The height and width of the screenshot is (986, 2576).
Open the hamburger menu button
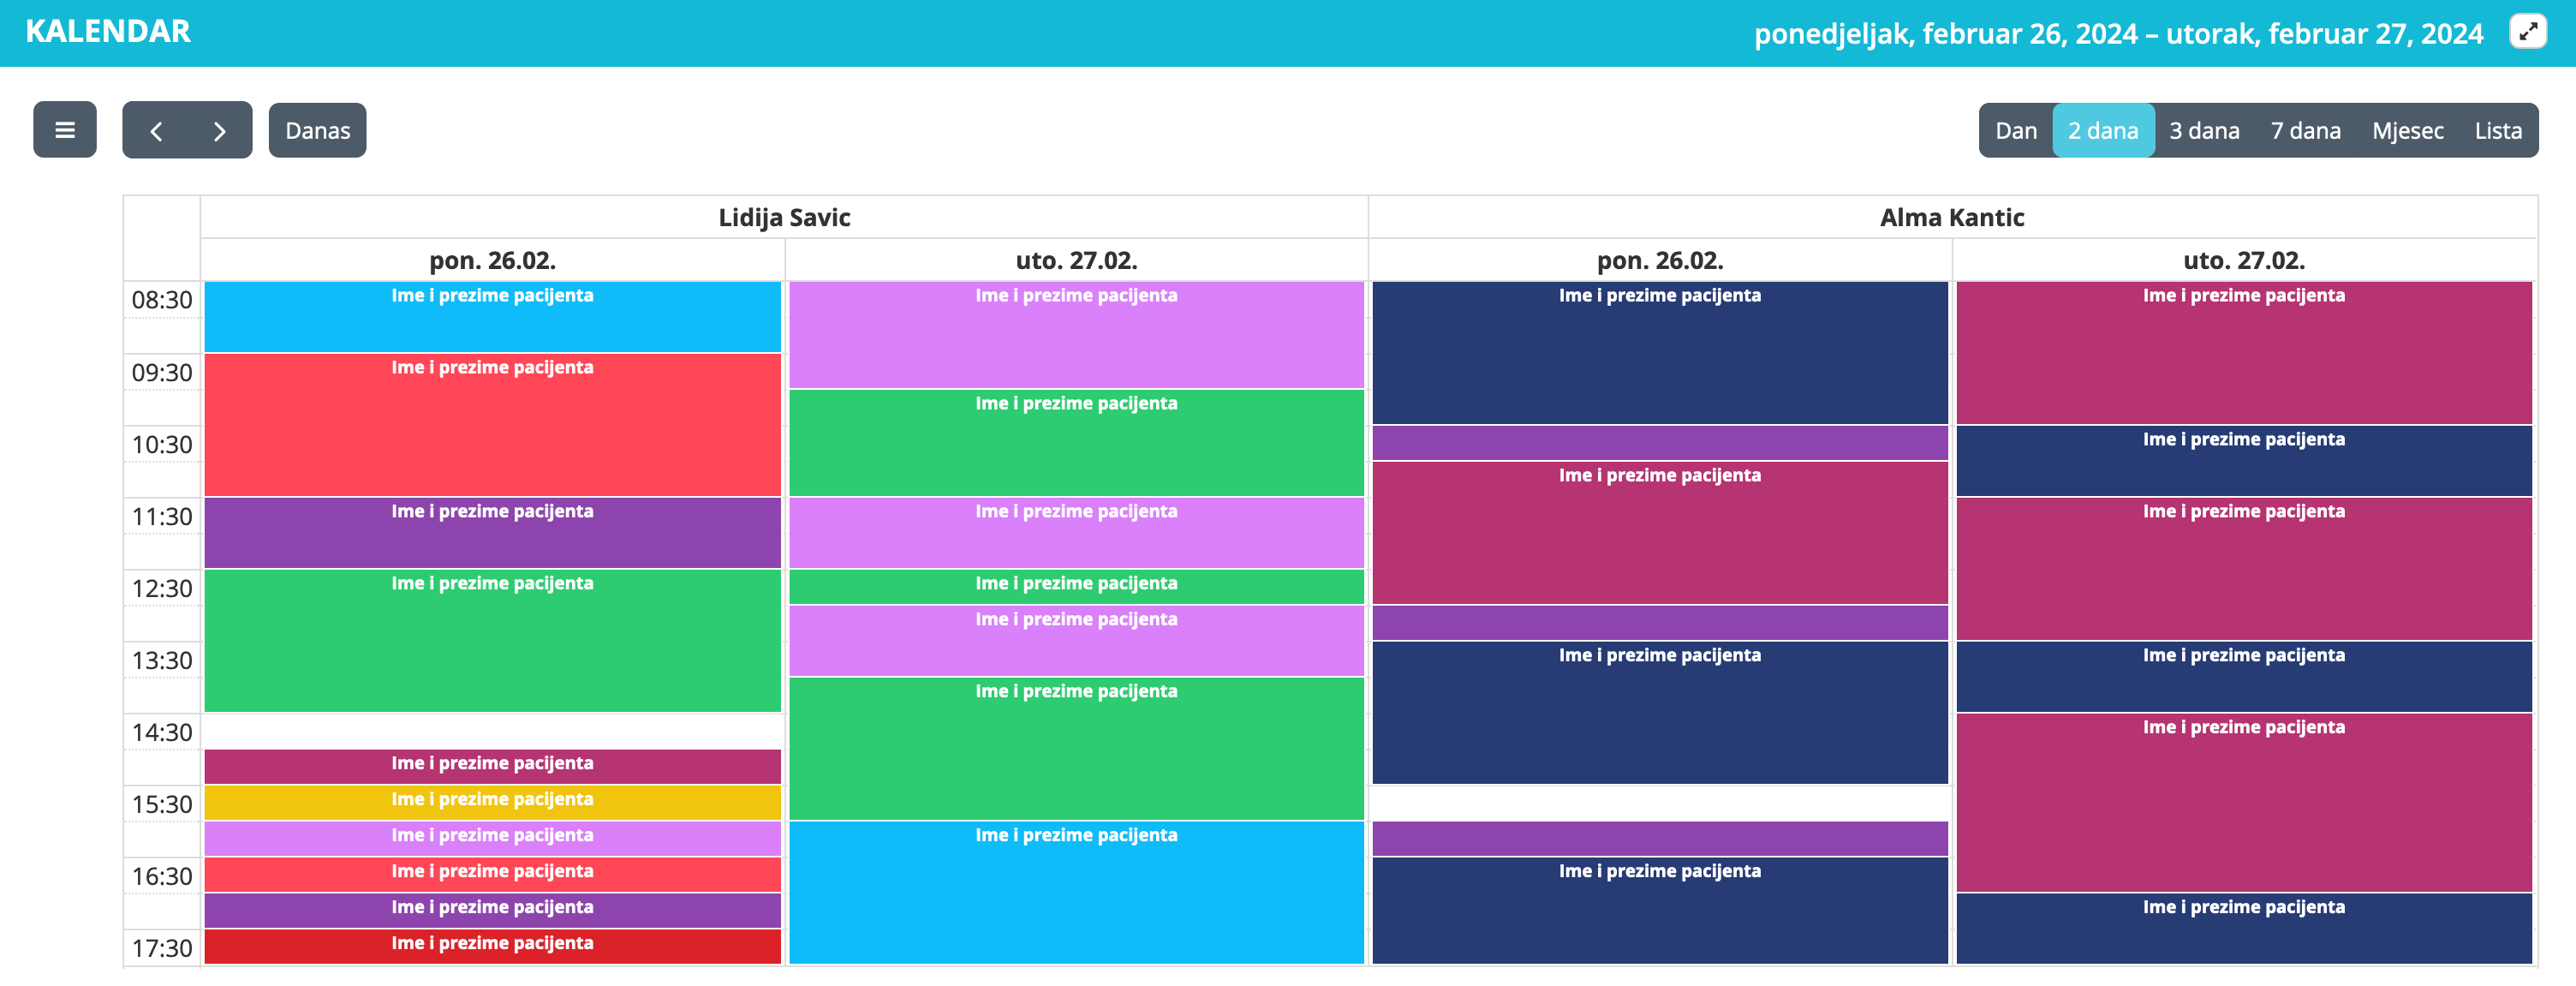pyautogui.click(x=65, y=130)
